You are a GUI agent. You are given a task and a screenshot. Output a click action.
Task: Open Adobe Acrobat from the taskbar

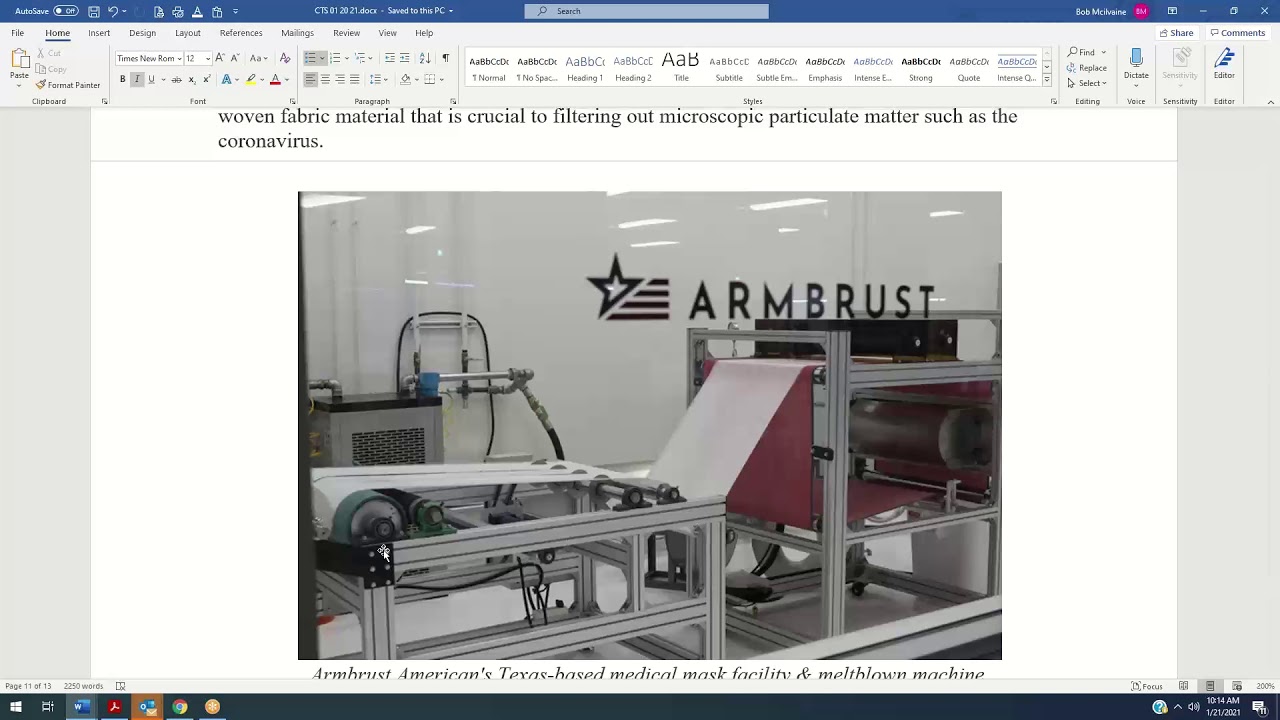[114, 707]
